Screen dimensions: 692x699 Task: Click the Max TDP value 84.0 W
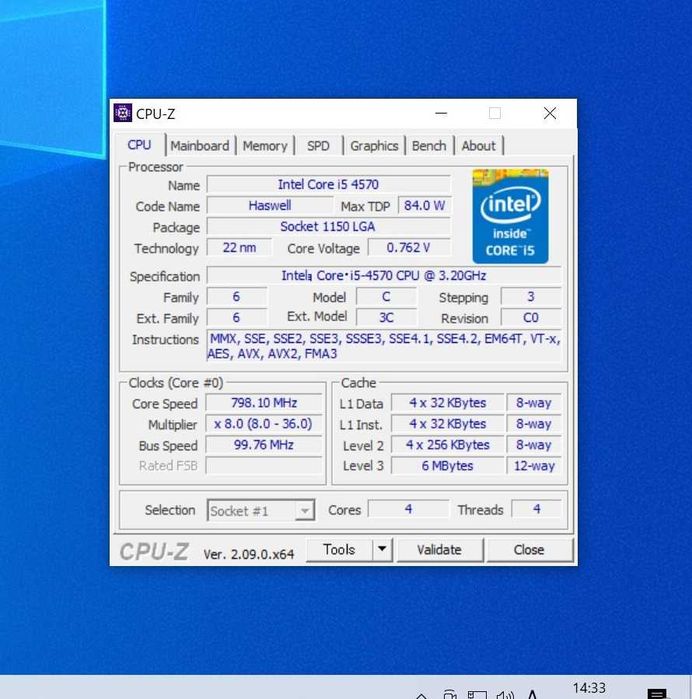coord(424,206)
